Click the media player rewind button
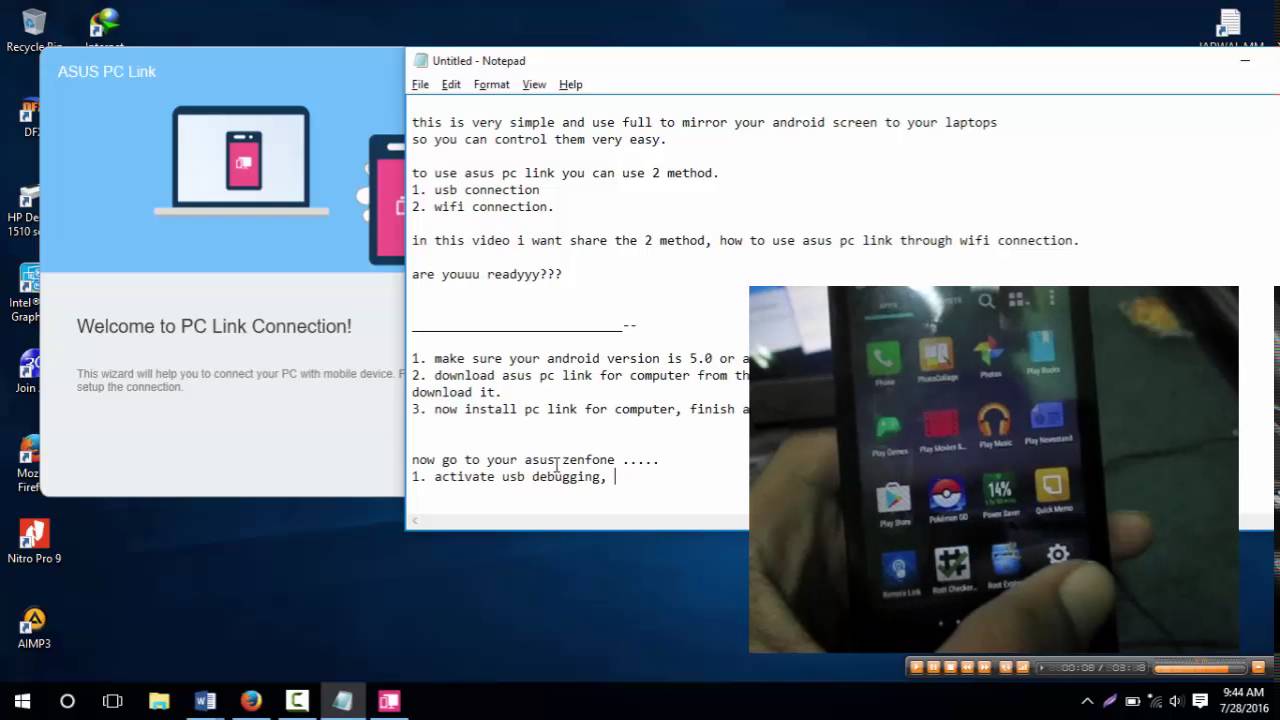1280x720 pixels. (x=968, y=667)
